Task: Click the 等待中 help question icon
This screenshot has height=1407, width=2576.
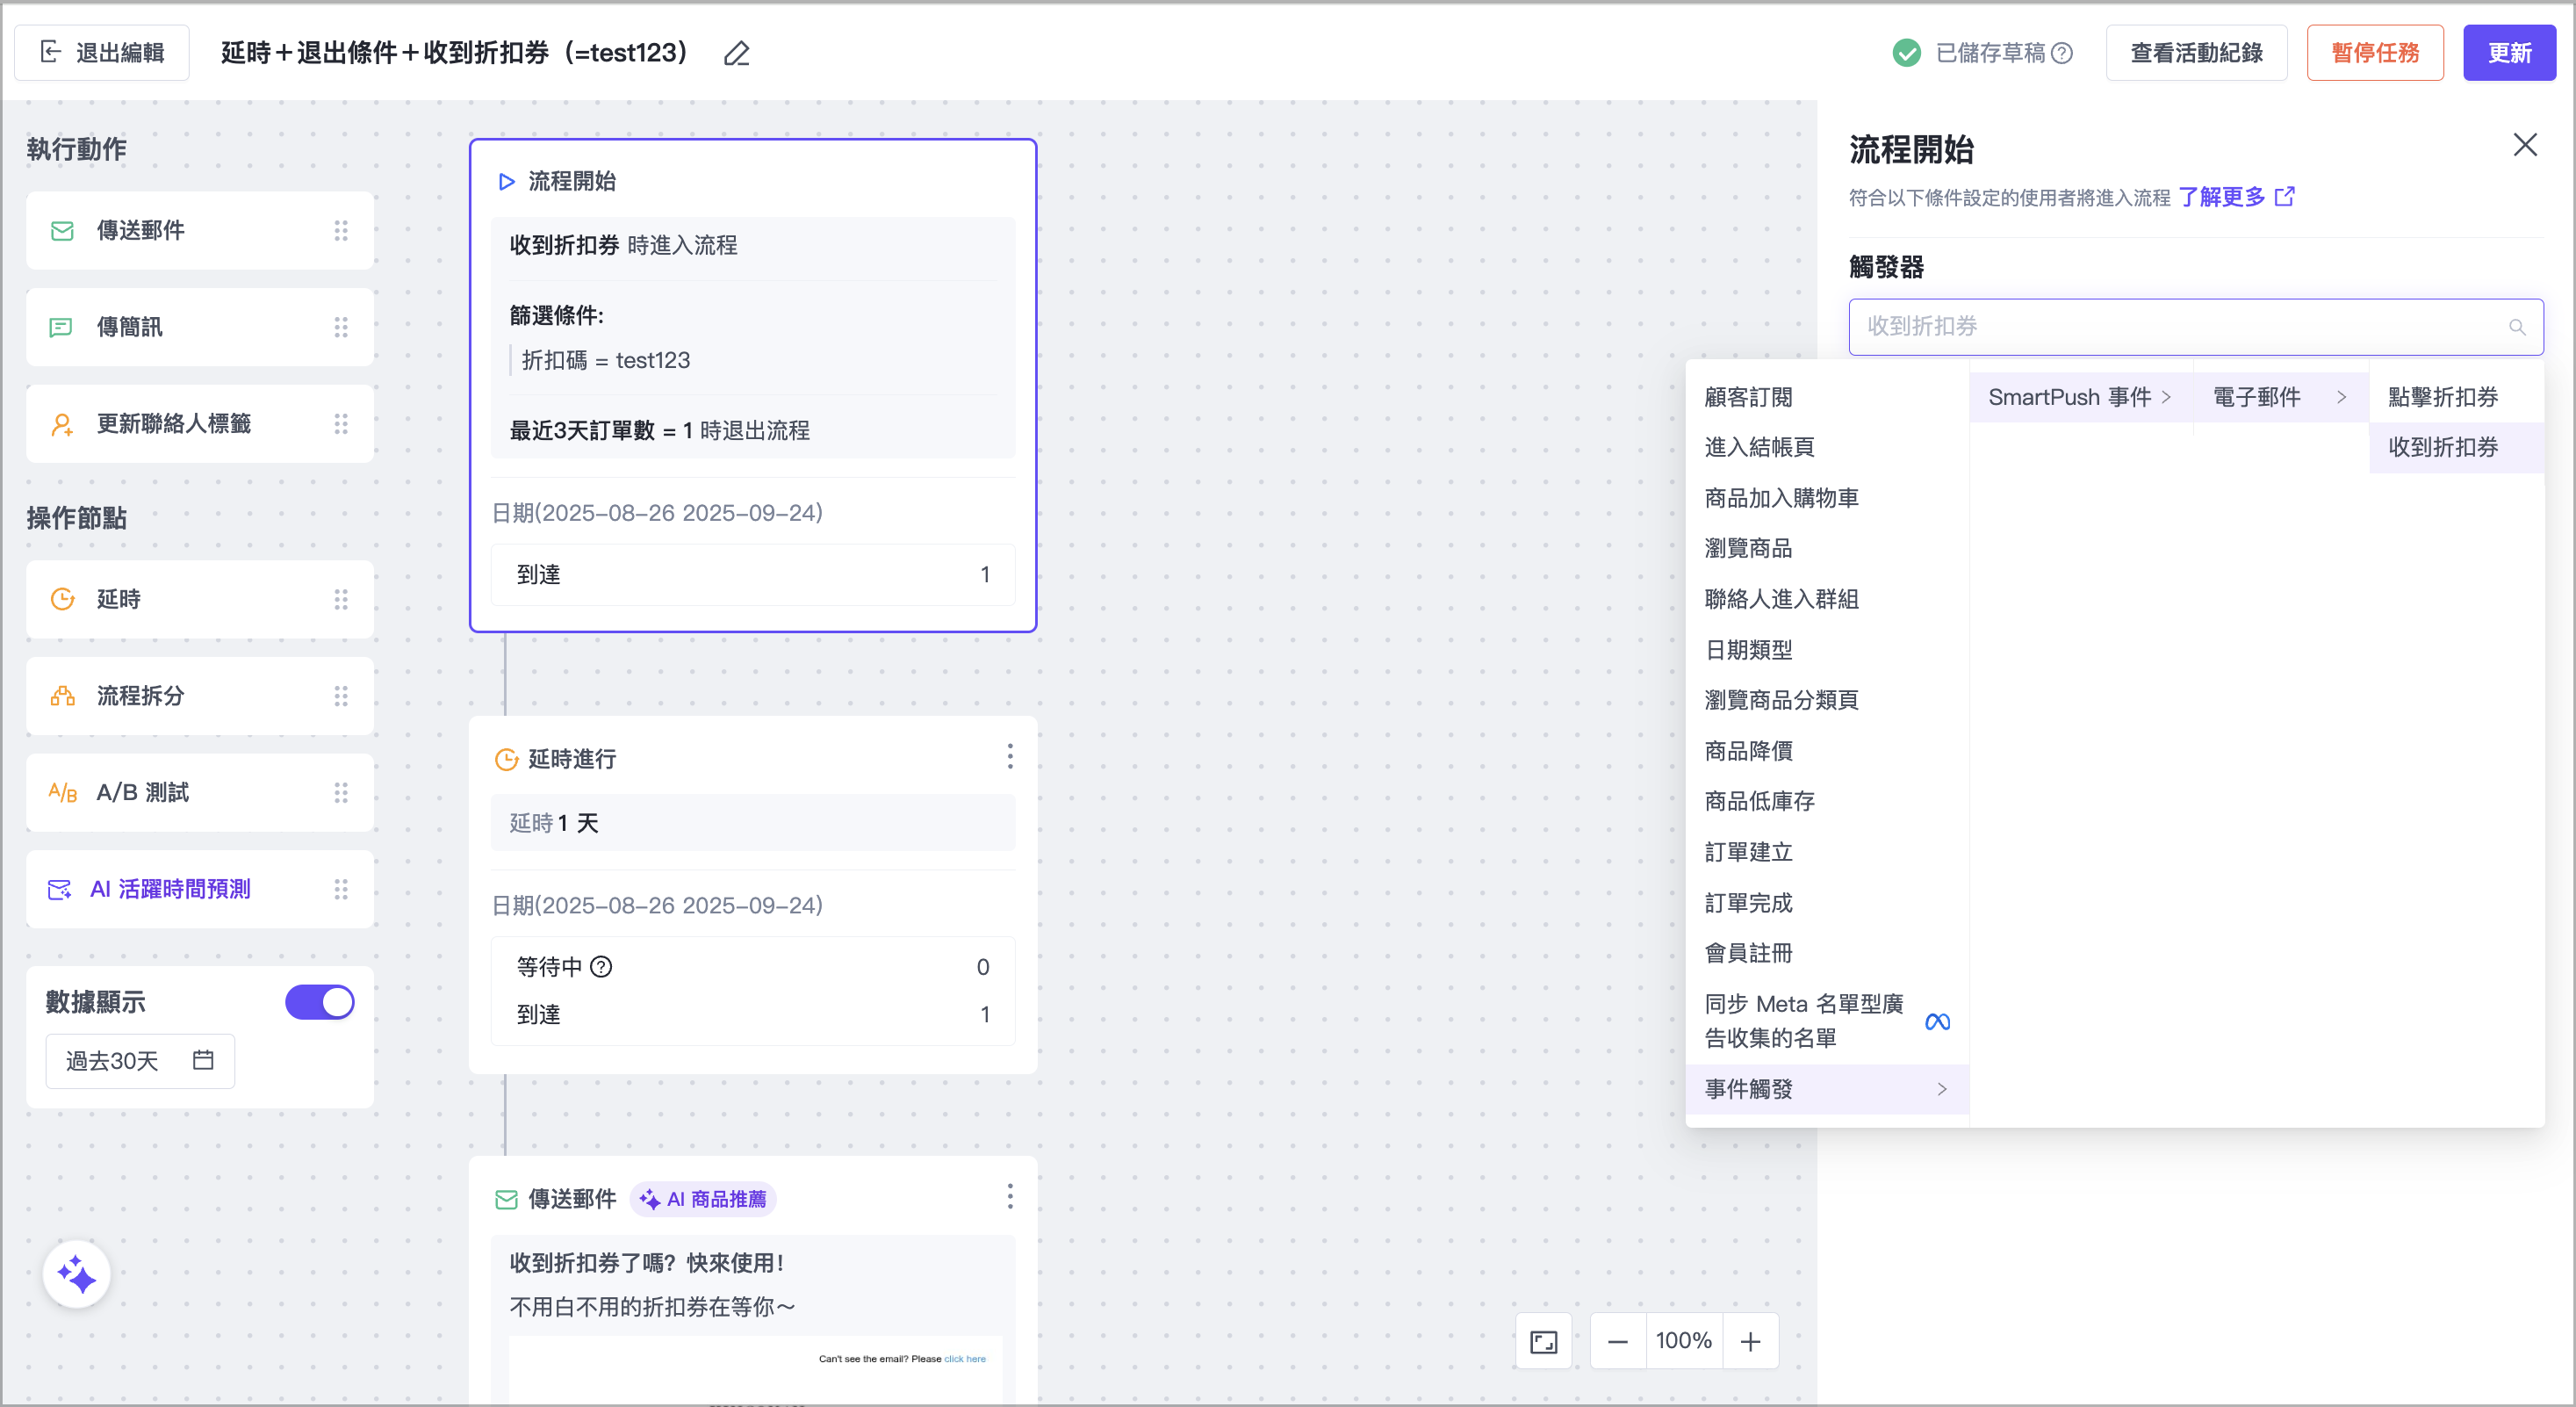Action: (601, 967)
